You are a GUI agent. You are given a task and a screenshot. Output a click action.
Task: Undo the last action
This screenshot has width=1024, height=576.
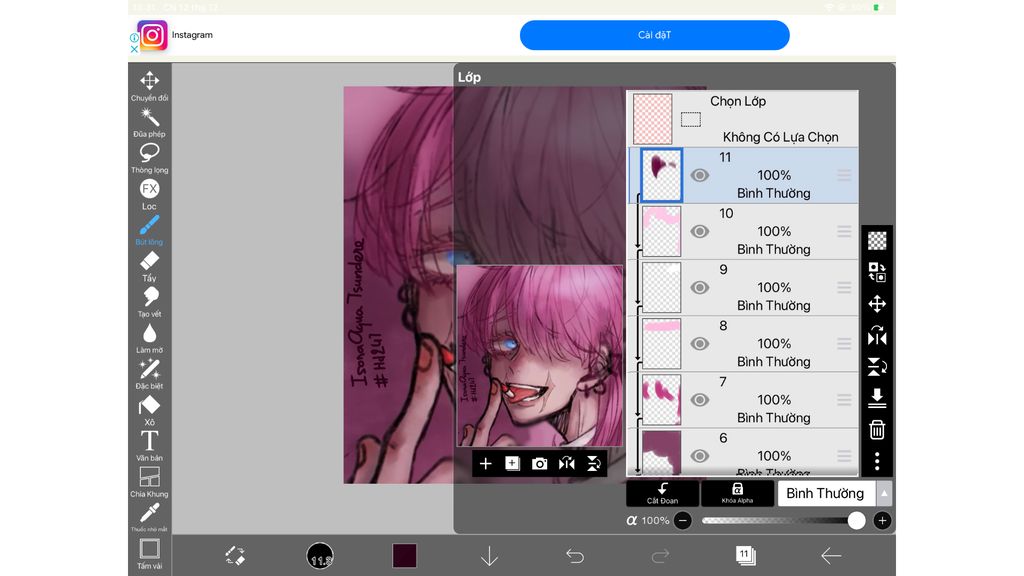(575, 556)
